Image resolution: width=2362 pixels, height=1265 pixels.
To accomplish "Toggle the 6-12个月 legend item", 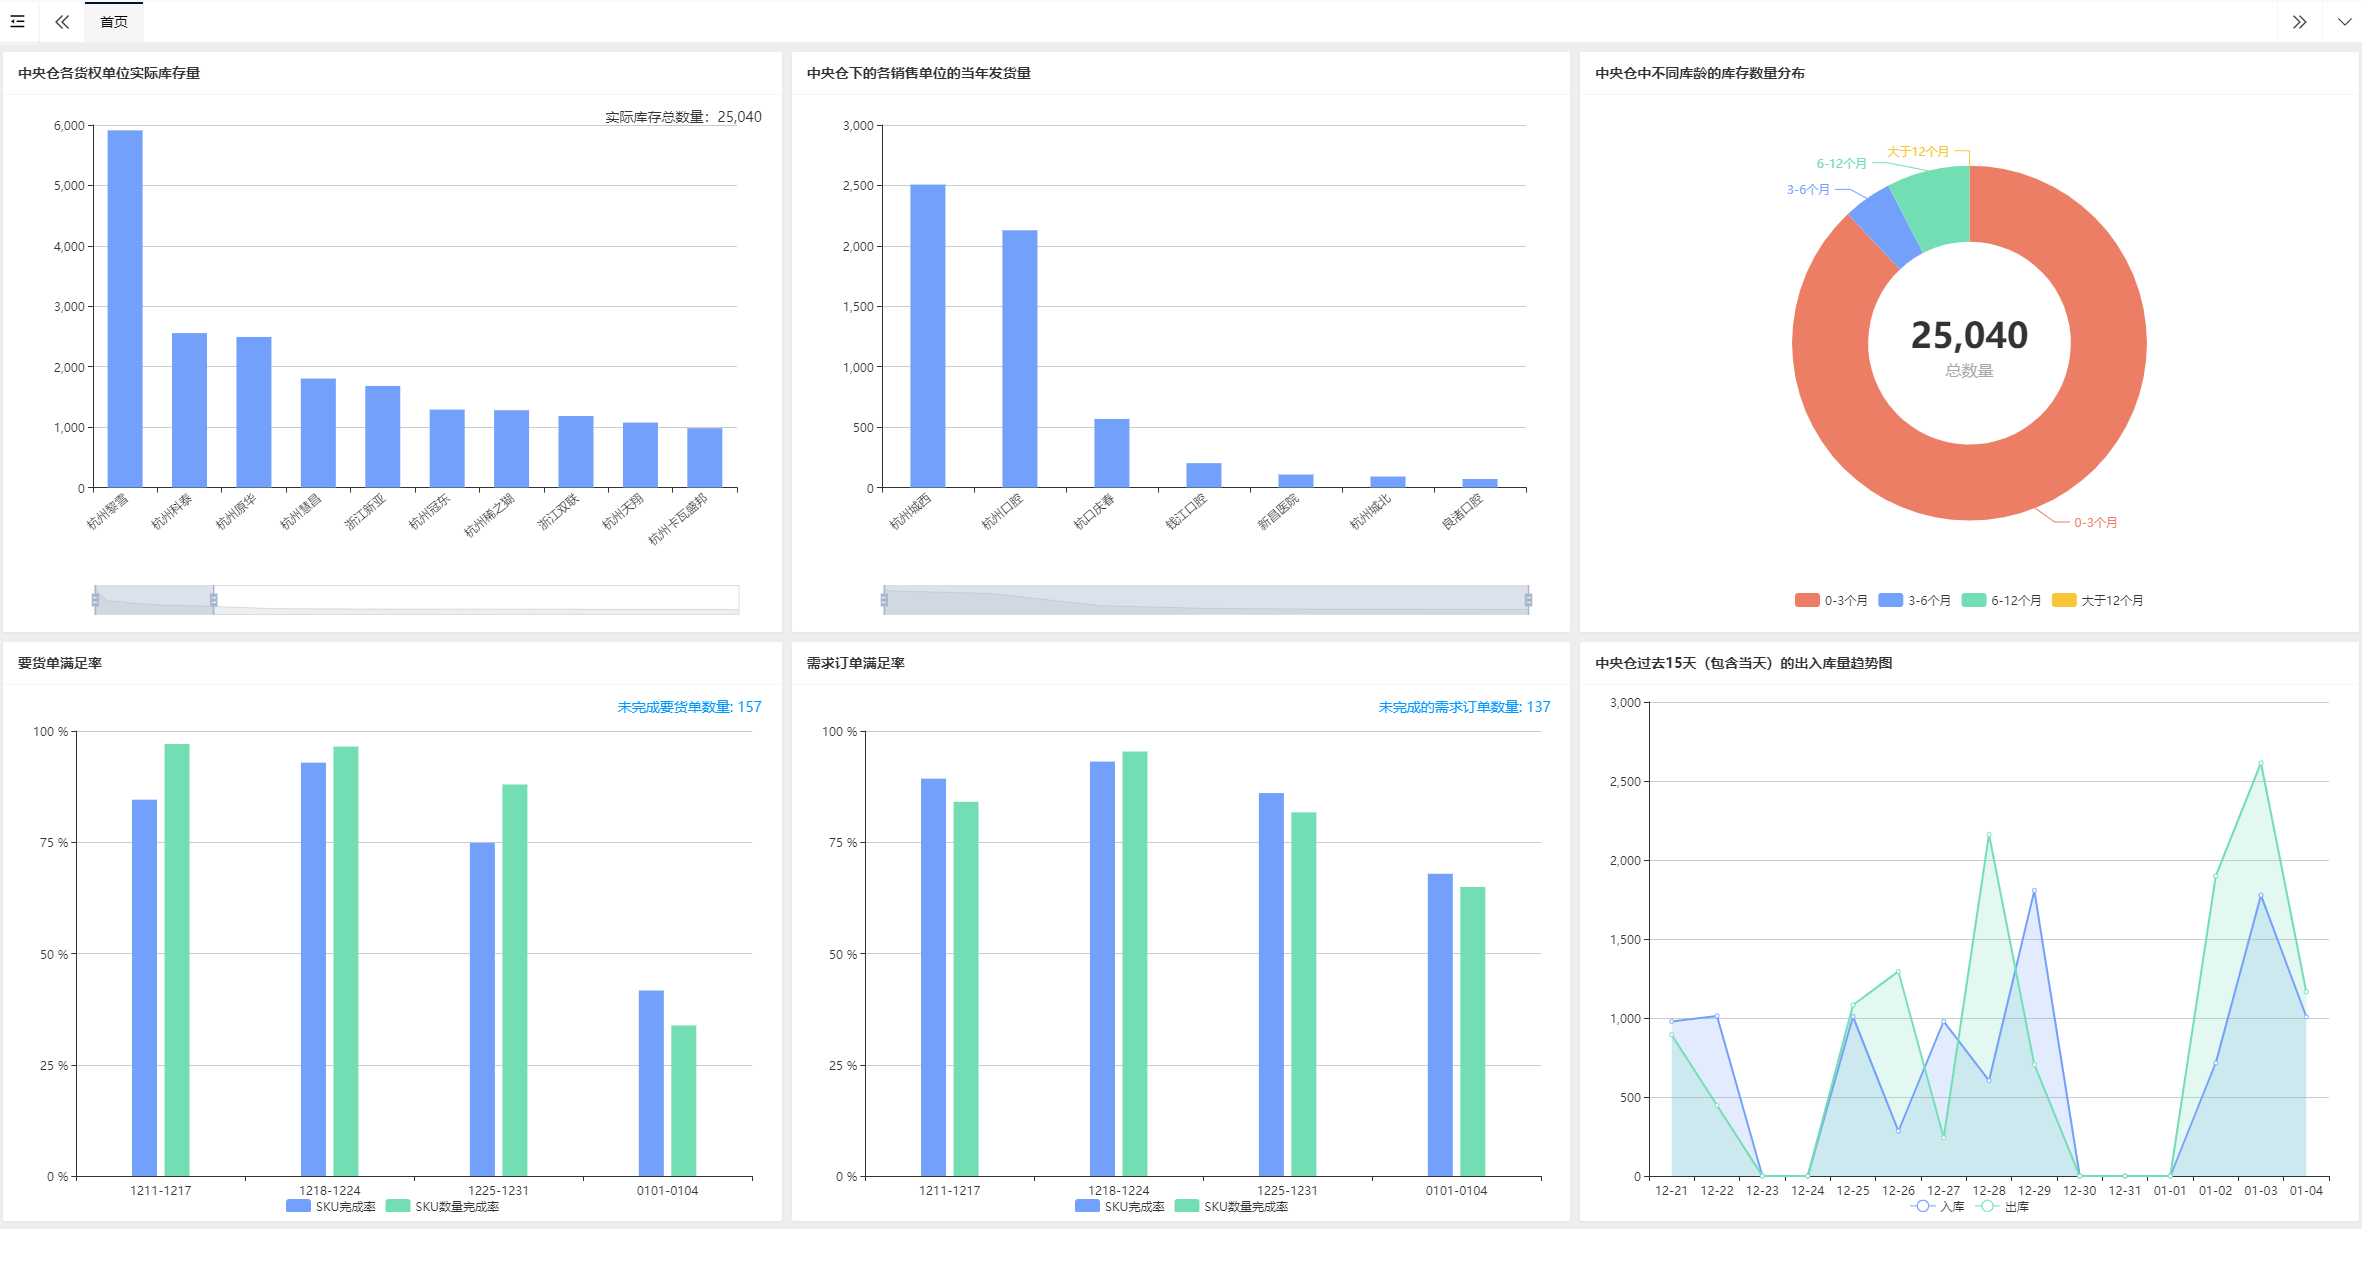I will coord(2001,600).
